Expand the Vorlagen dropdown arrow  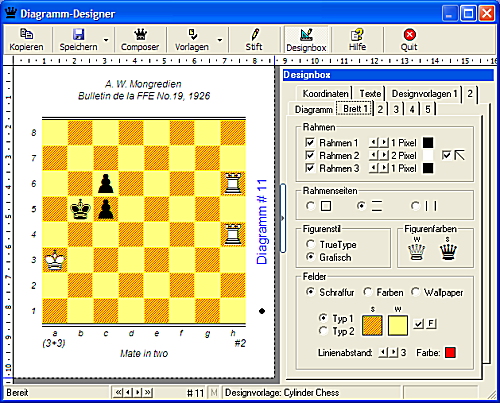click(x=220, y=40)
